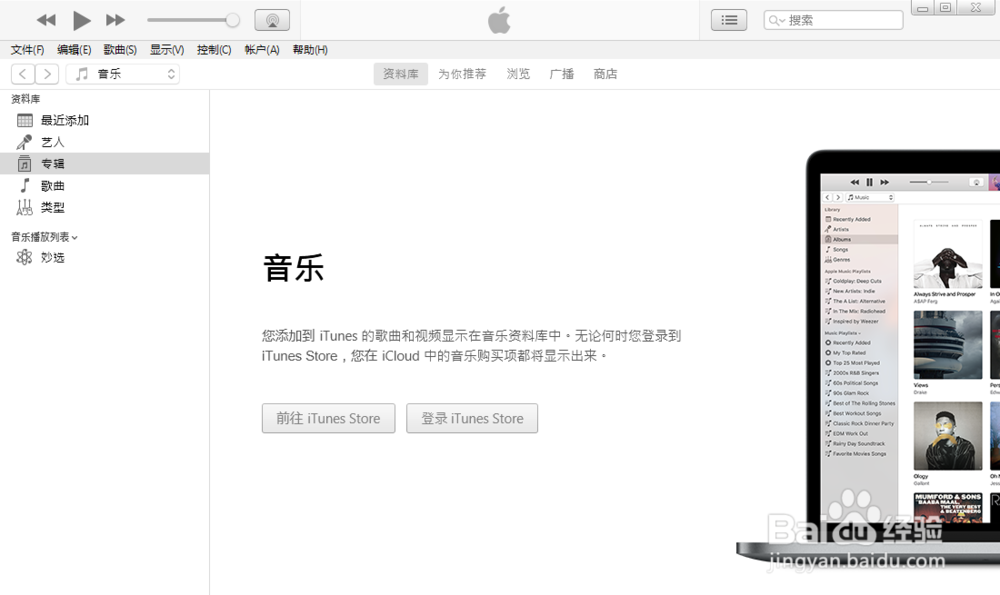
Task: Minimize the iTunes window
Action: (x=922, y=8)
